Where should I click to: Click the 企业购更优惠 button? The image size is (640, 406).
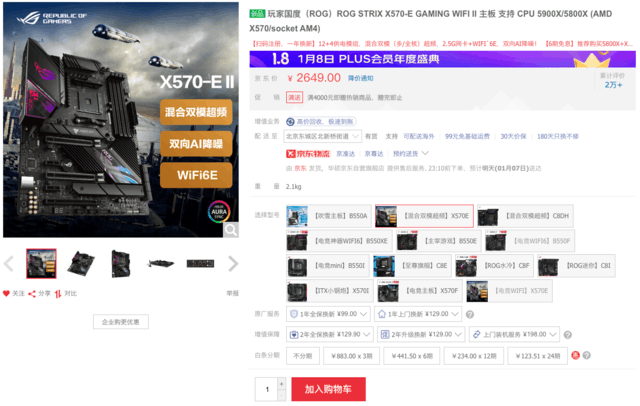pyautogui.click(x=120, y=322)
